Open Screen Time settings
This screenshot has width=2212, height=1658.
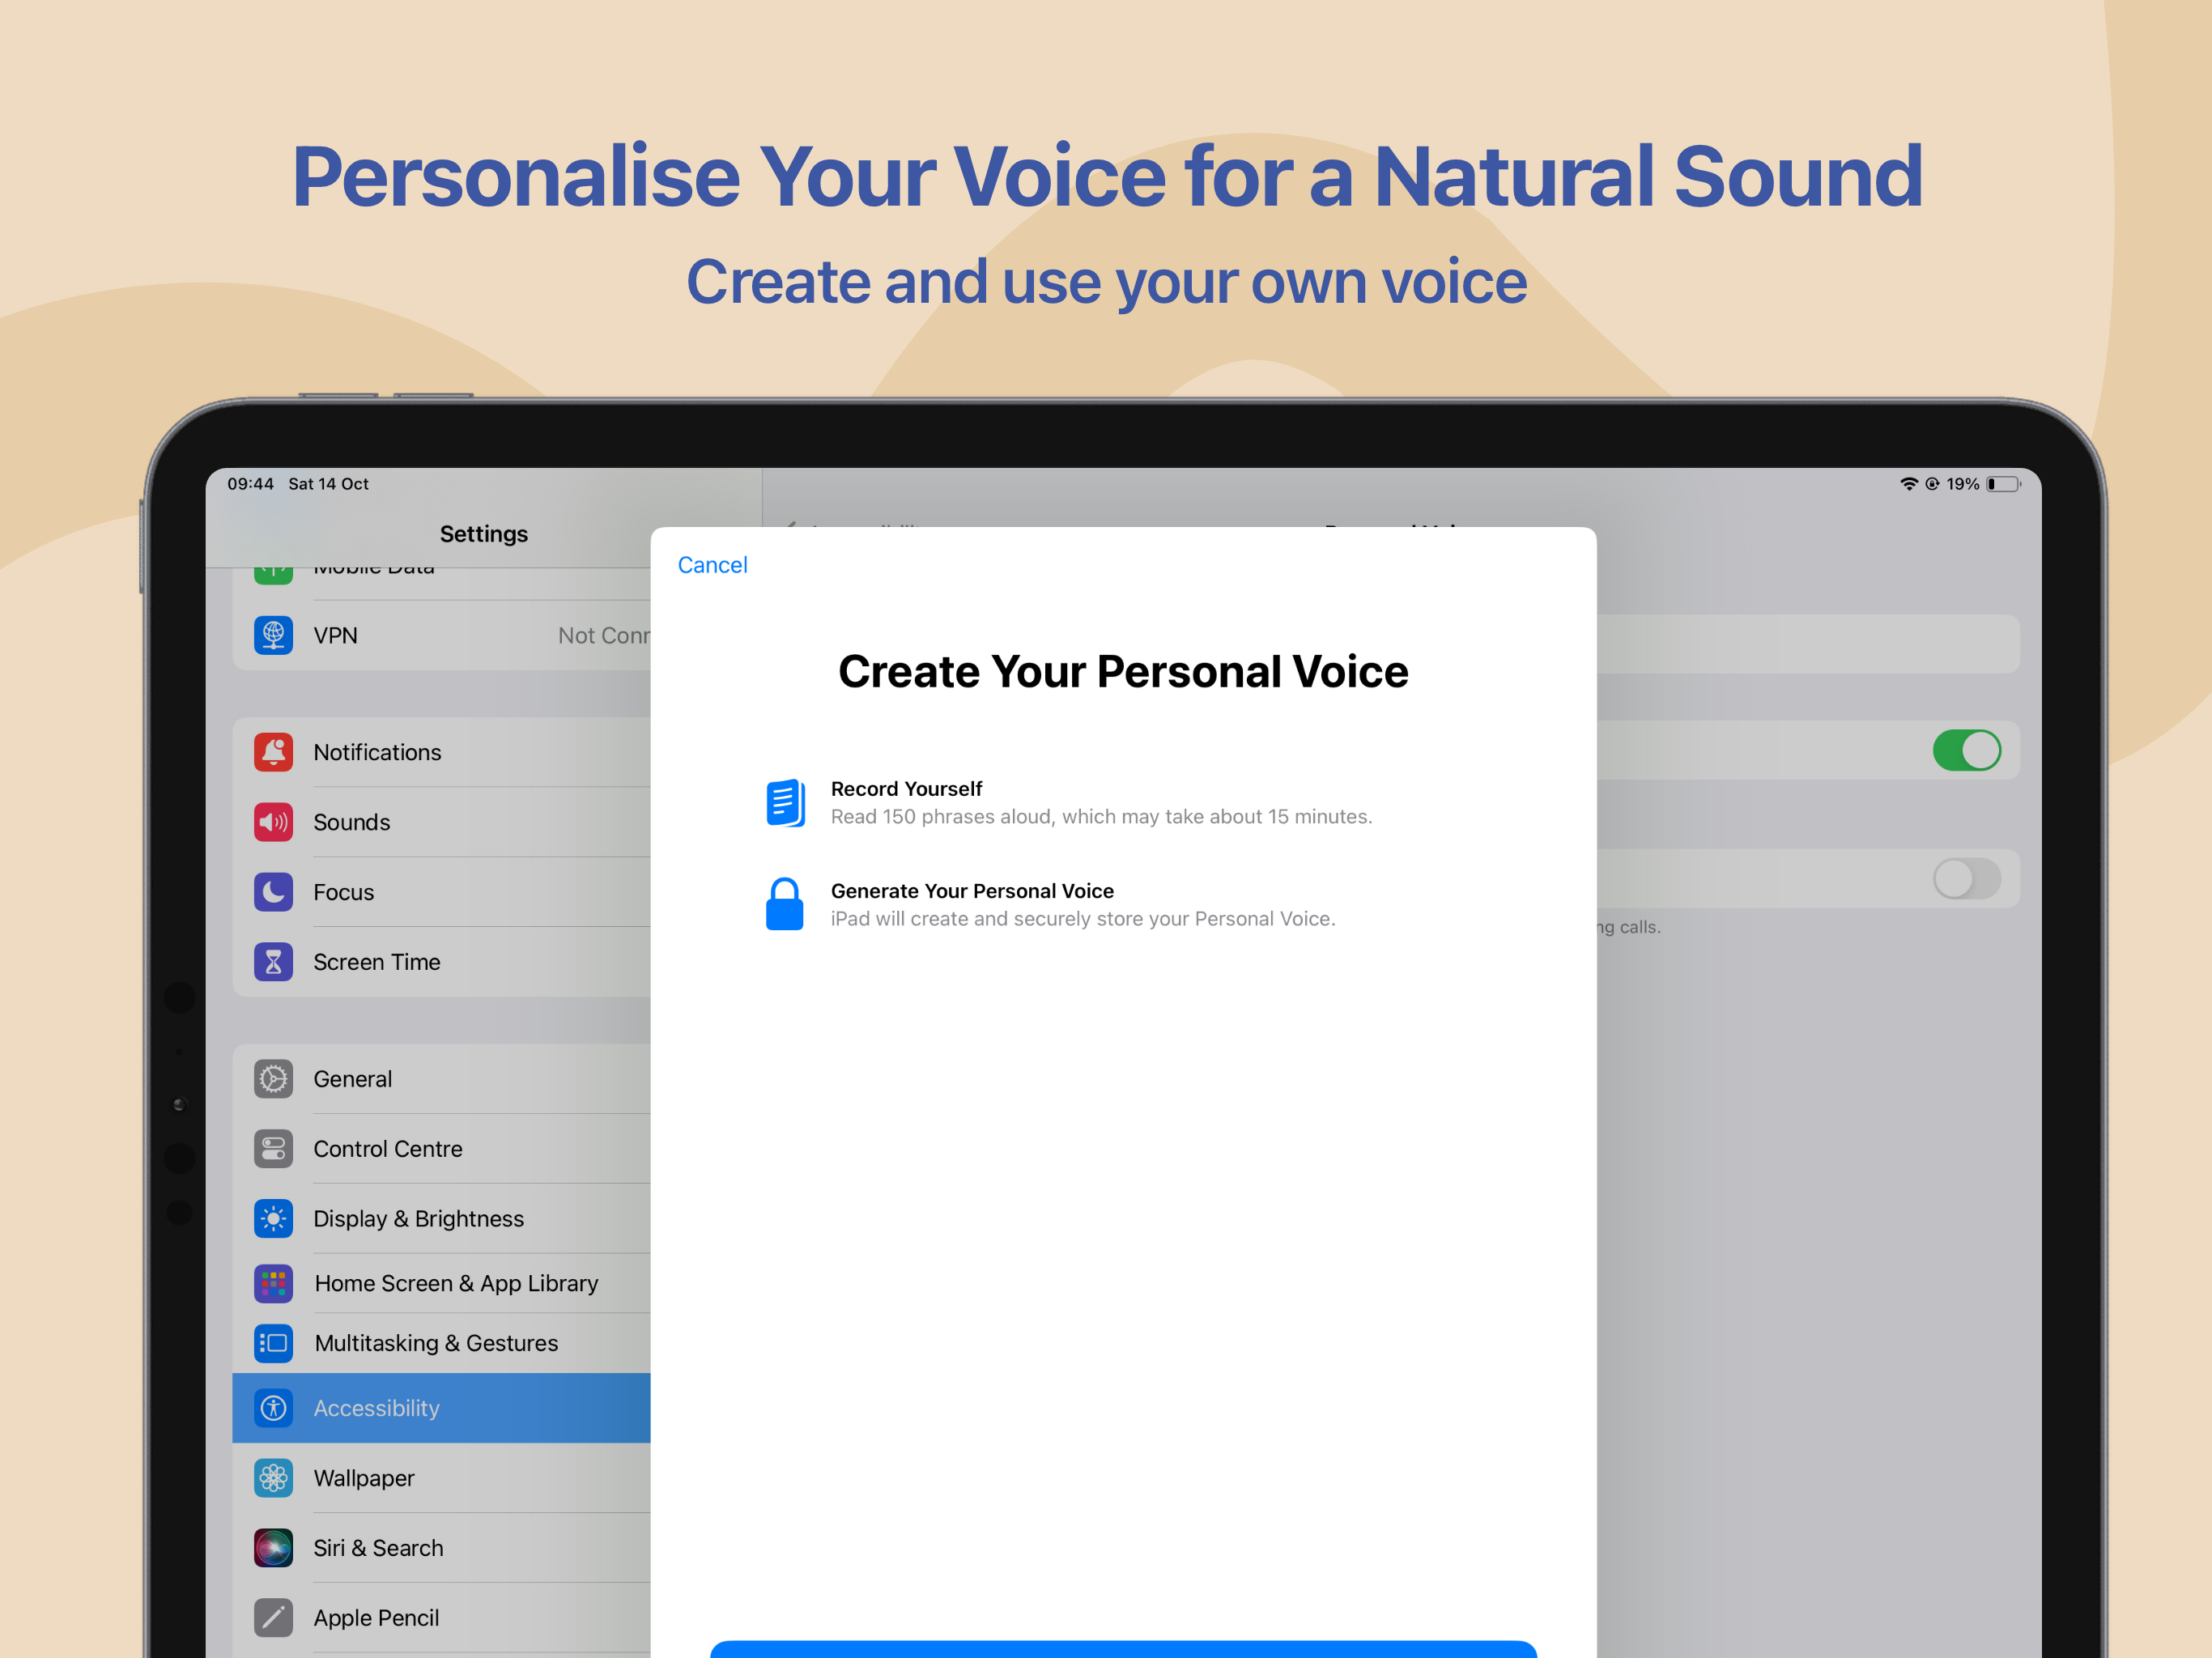[441, 962]
